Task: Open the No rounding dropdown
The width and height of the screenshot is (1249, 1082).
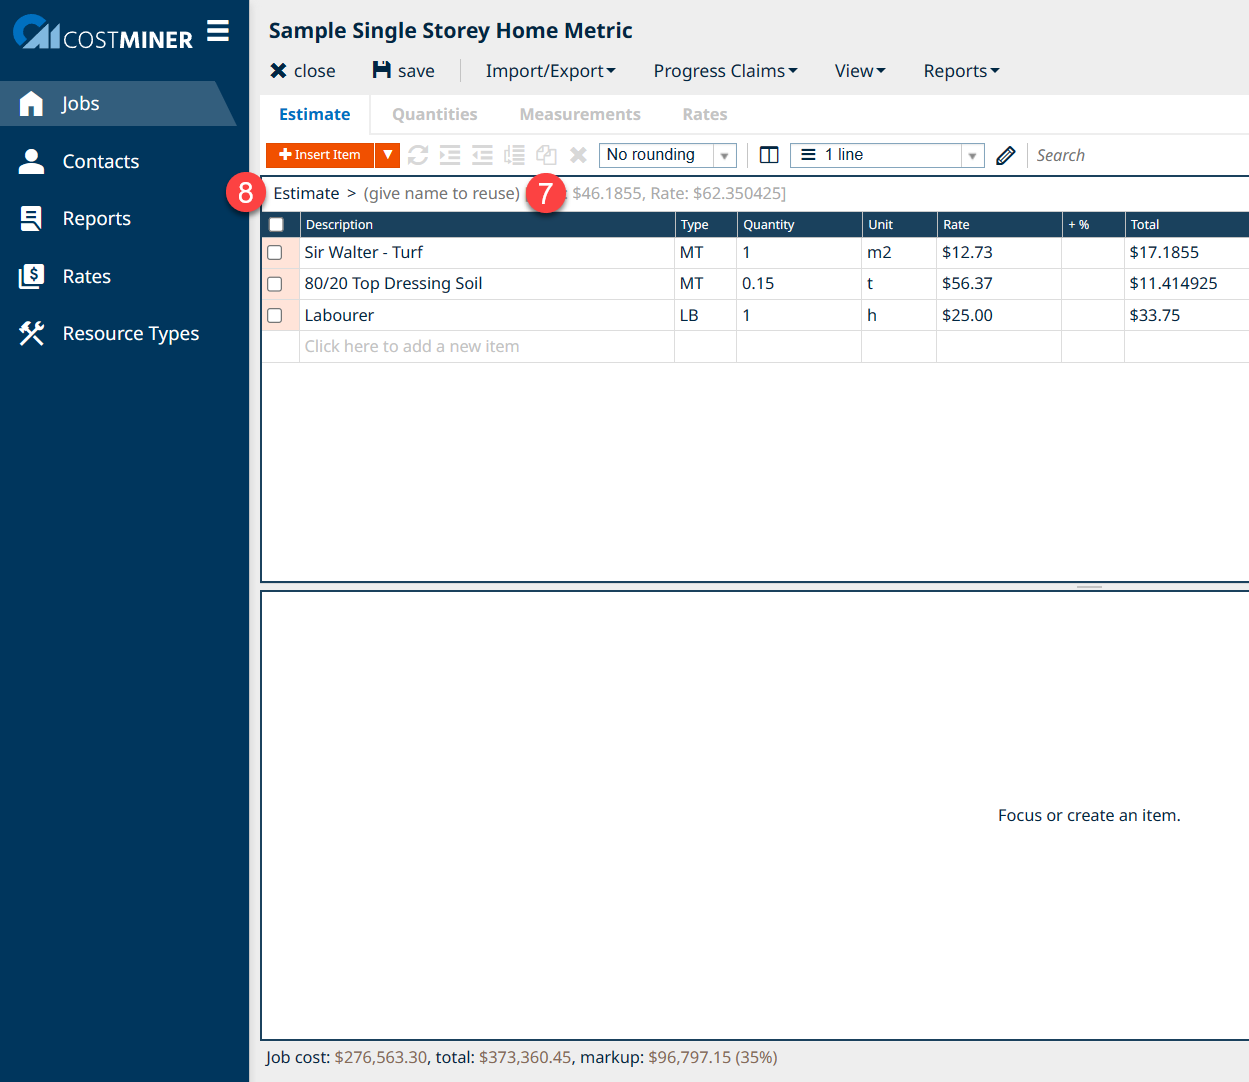Action: [668, 155]
